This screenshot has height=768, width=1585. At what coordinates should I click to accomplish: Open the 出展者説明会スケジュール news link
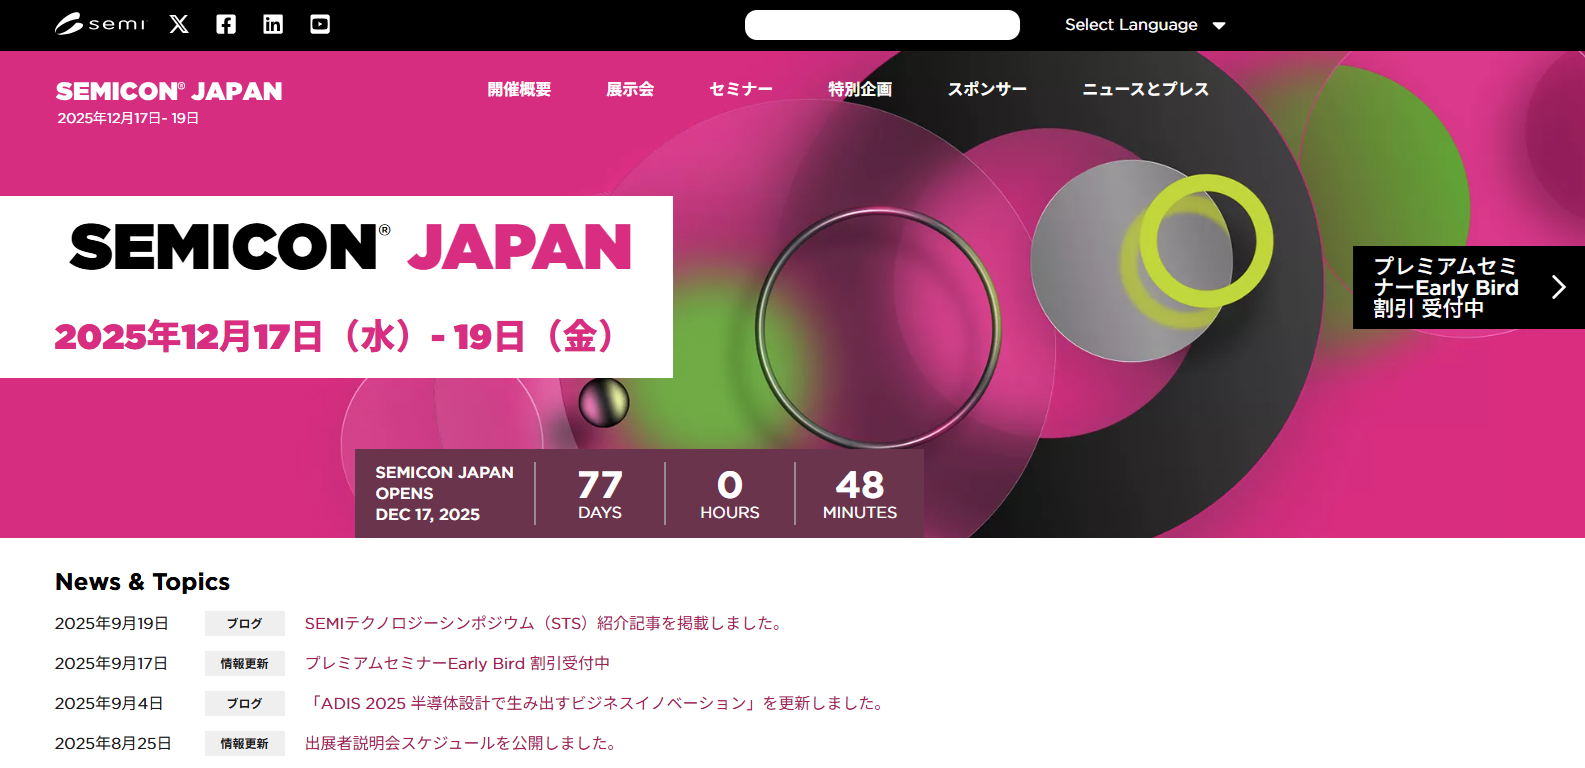click(x=462, y=743)
